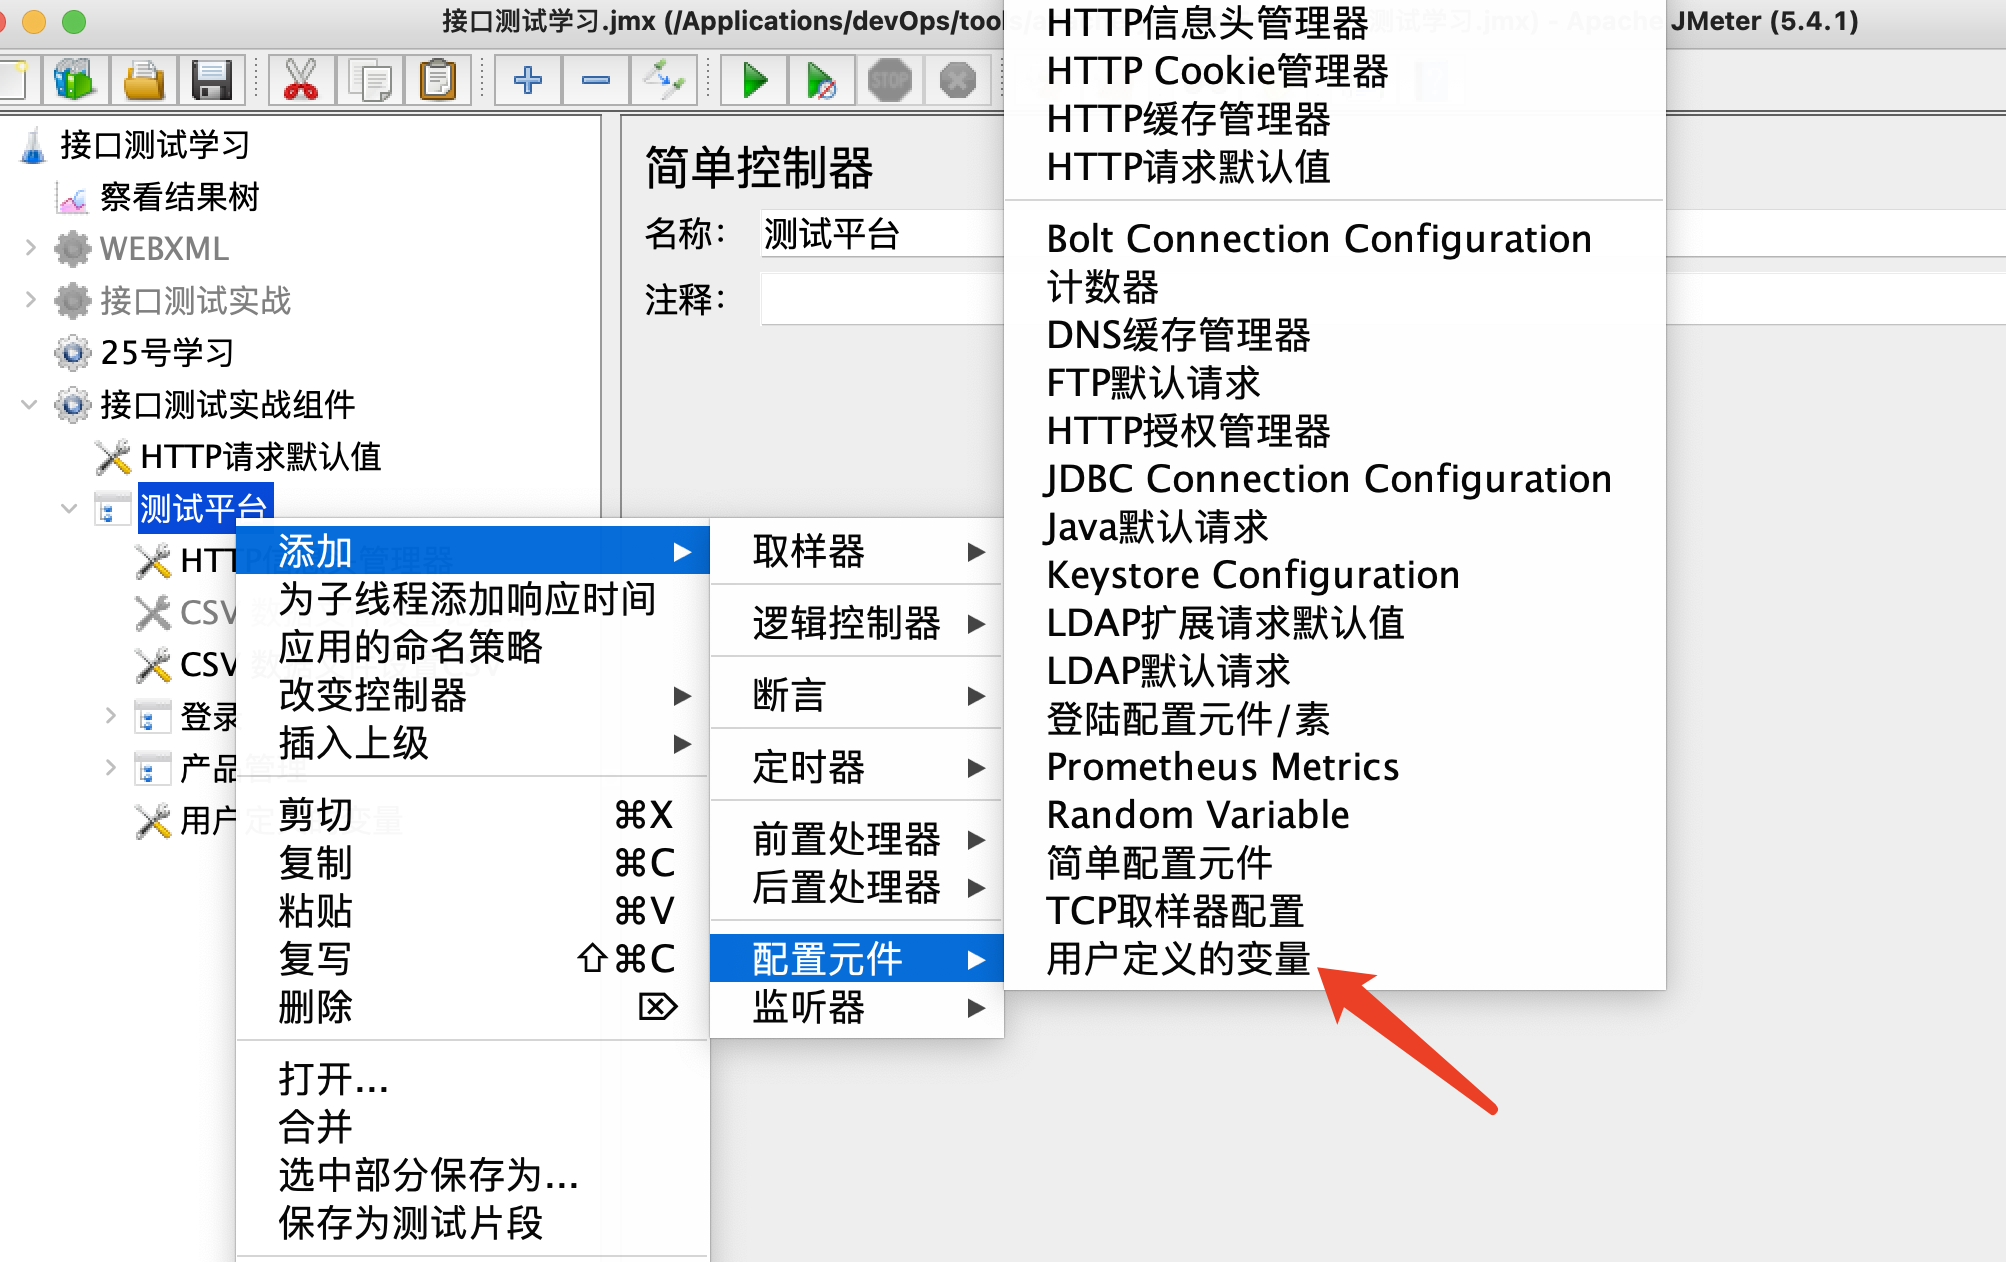The width and height of the screenshot is (2006, 1262).
Task: Select 删除 in context menu
Action: (x=316, y=1007)
